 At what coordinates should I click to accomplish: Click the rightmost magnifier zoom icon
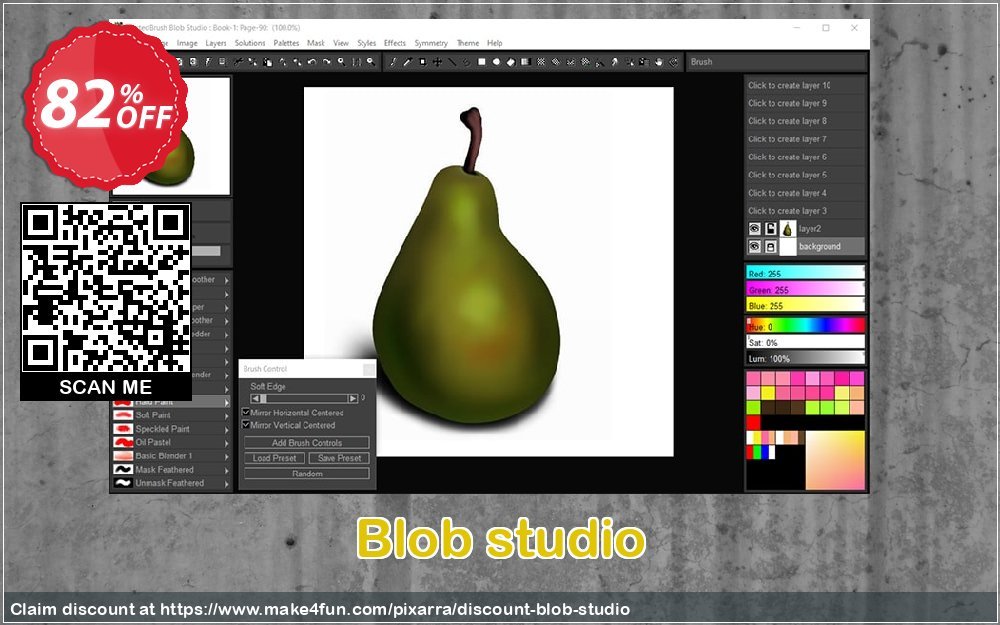tap(371, 62)
